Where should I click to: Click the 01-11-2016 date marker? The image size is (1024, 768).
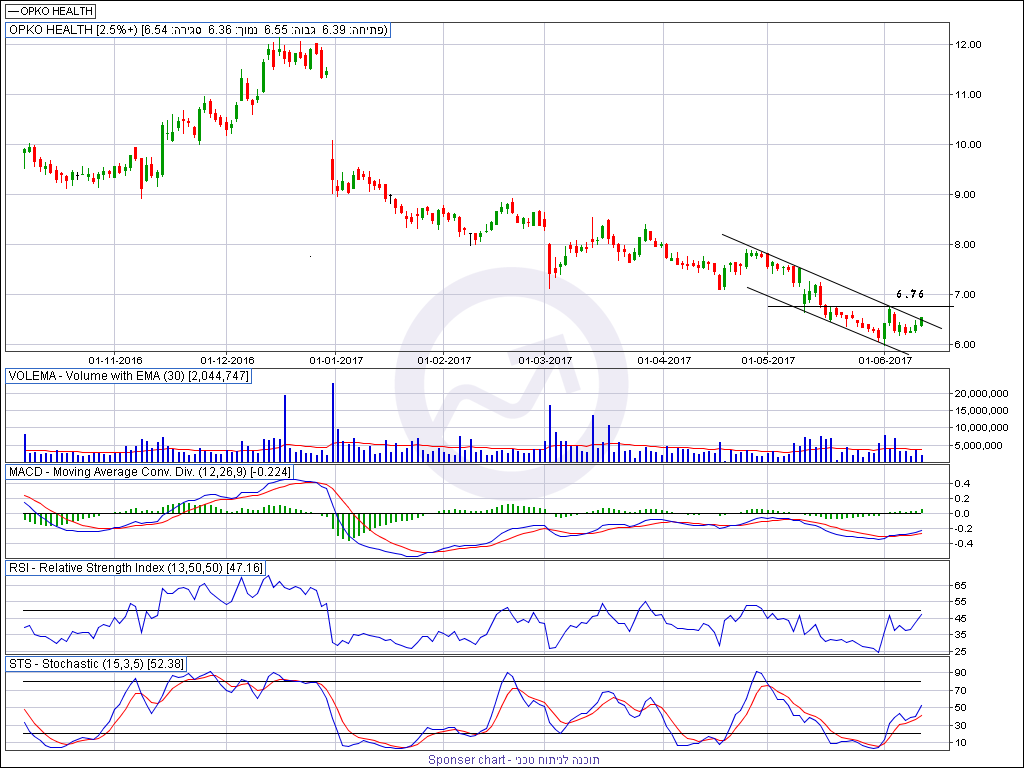click(115, 360)
